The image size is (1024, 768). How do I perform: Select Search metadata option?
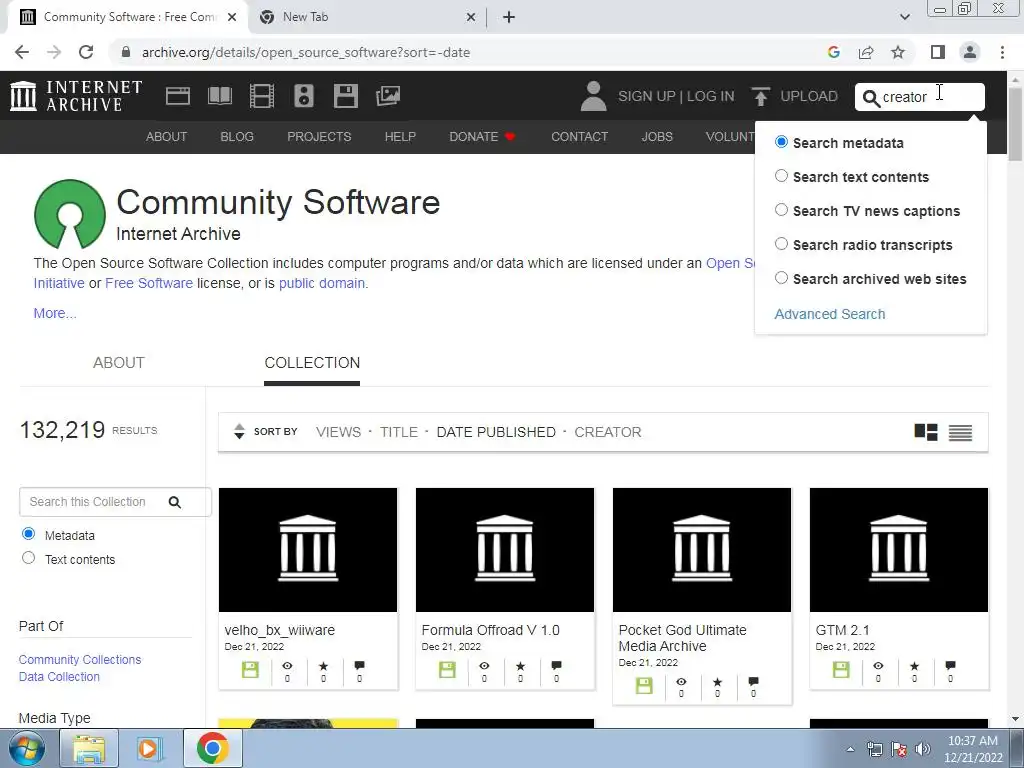click(x=781, y=142)
